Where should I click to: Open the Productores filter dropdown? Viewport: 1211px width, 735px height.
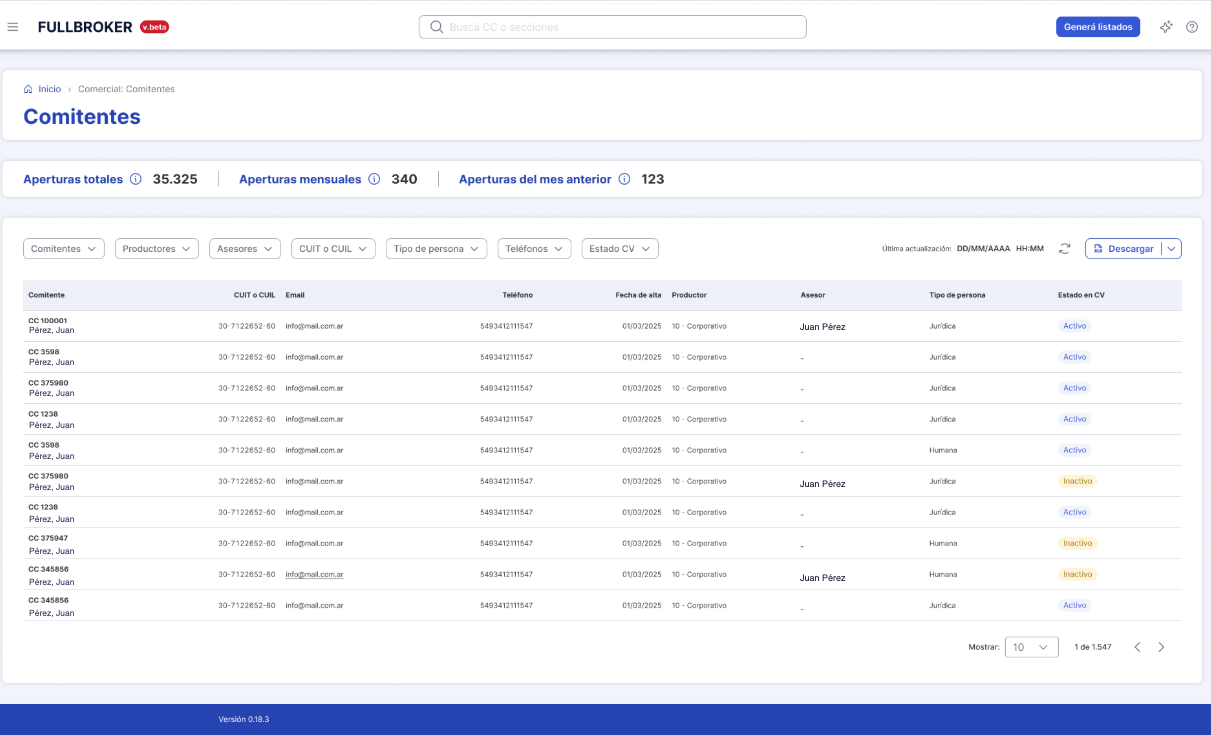coord(157,249)
